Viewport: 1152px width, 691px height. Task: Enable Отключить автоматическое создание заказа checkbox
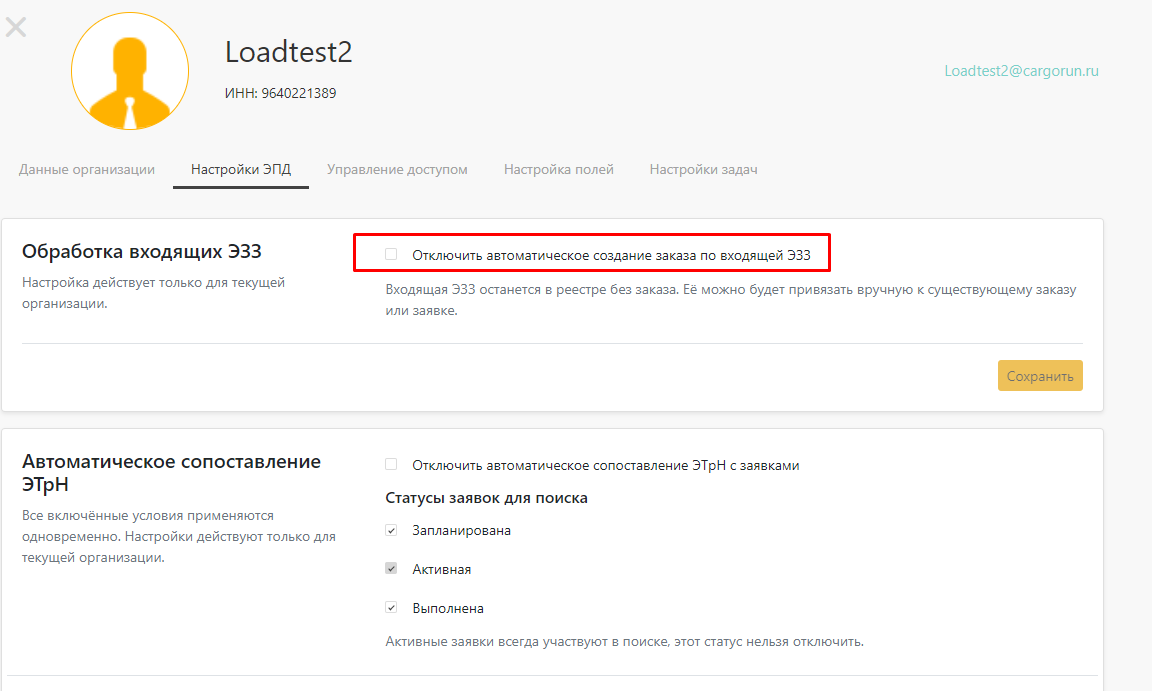pyautogui.click(x=391, y=254)
